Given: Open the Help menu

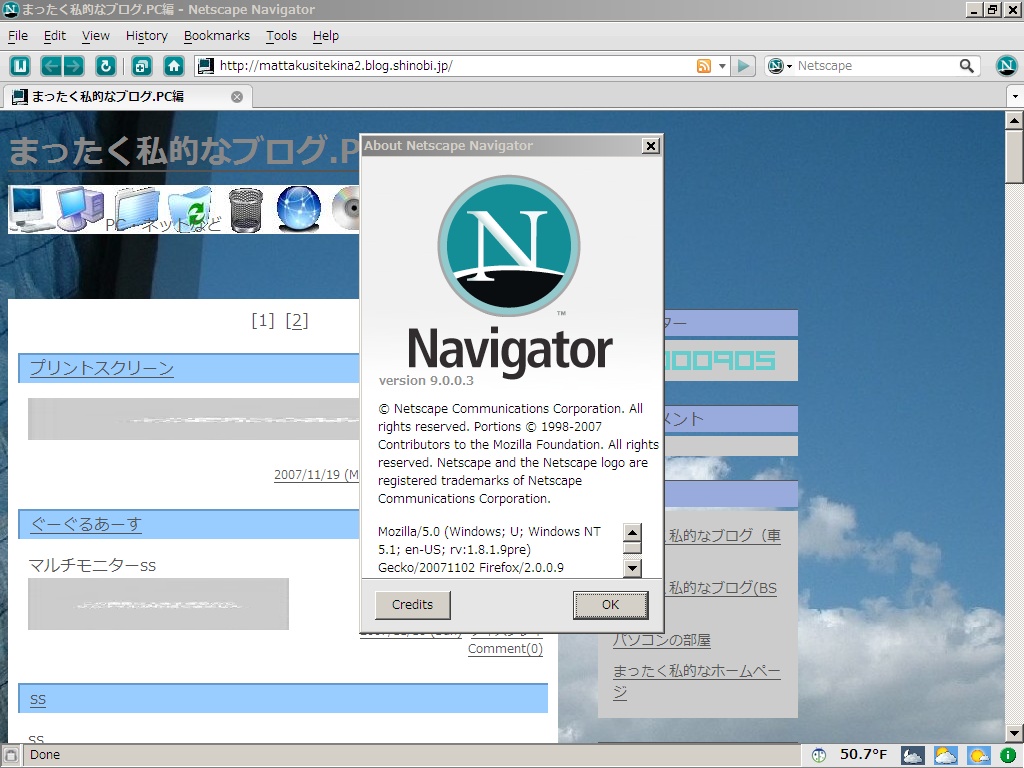Looking at the screenshot, I should tap(325, 36).
